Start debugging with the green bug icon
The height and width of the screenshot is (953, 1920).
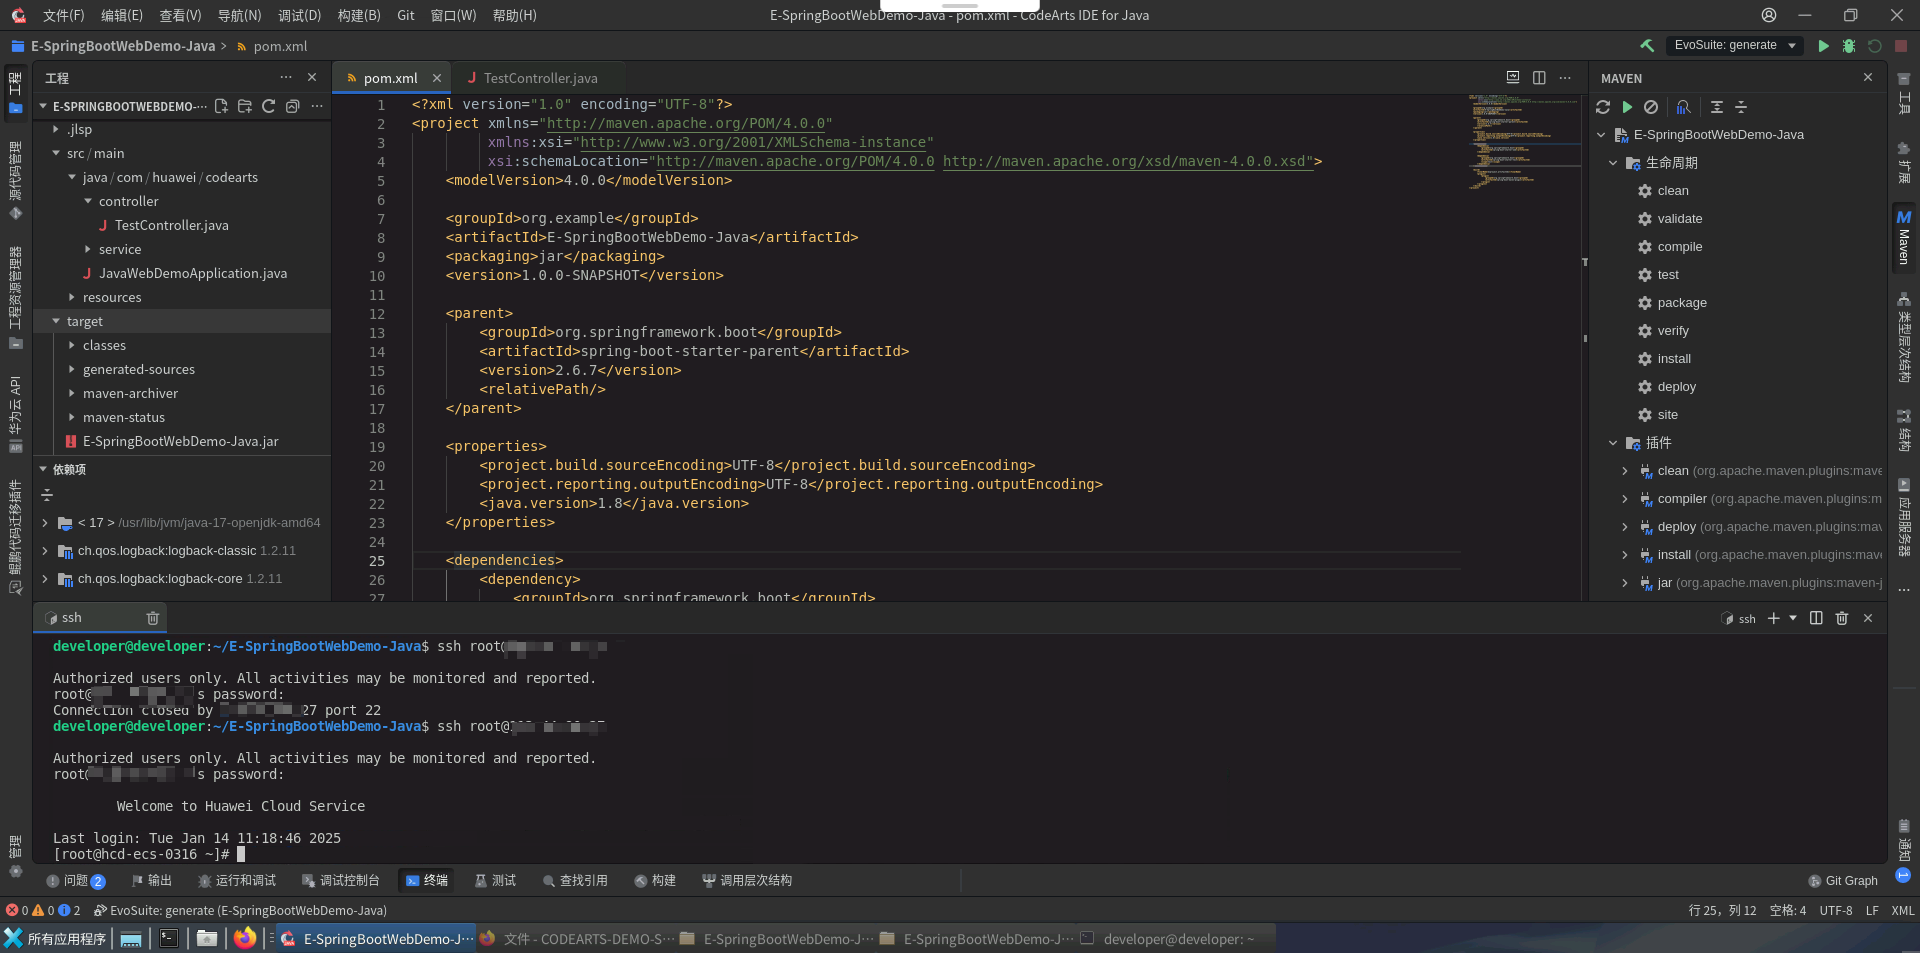point(1849,45)
